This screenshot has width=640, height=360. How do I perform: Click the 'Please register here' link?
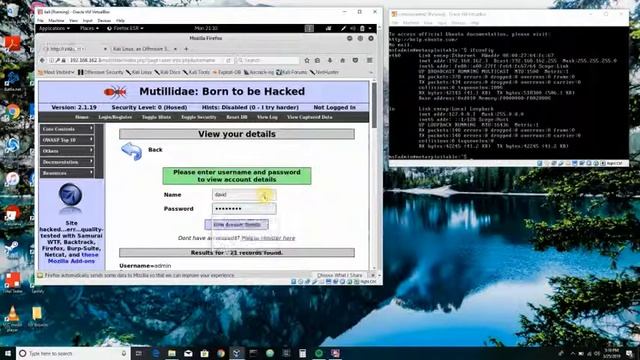[x=268, y=238]
